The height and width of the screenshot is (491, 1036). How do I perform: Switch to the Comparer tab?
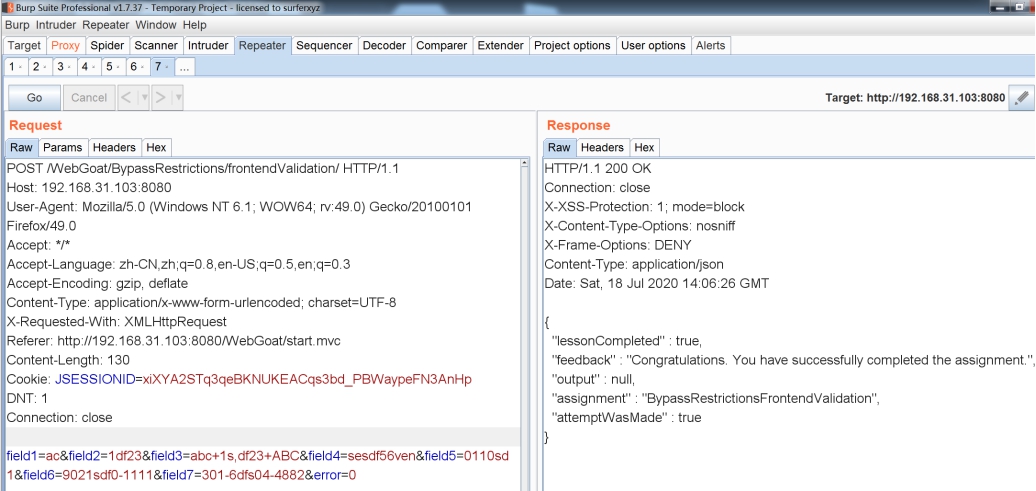click(441, 46)
